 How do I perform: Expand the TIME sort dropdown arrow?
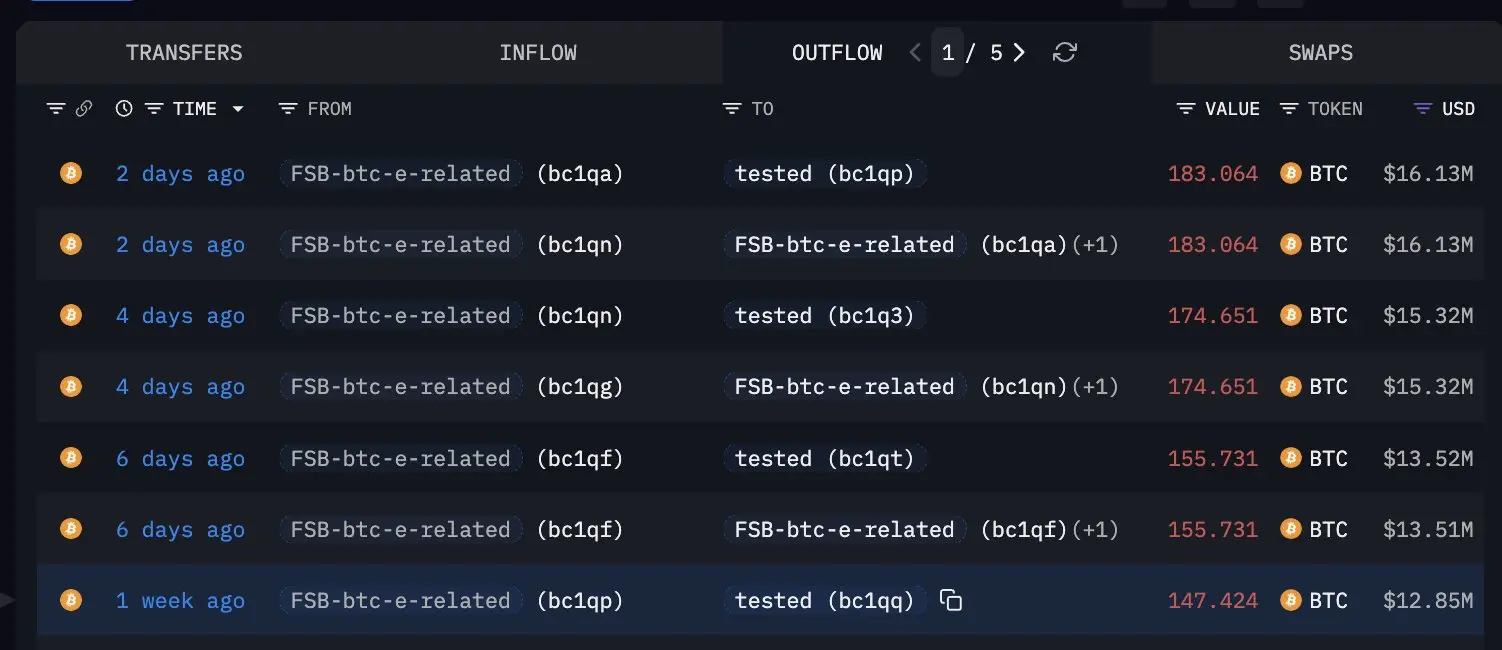click(x=238, y=109)
